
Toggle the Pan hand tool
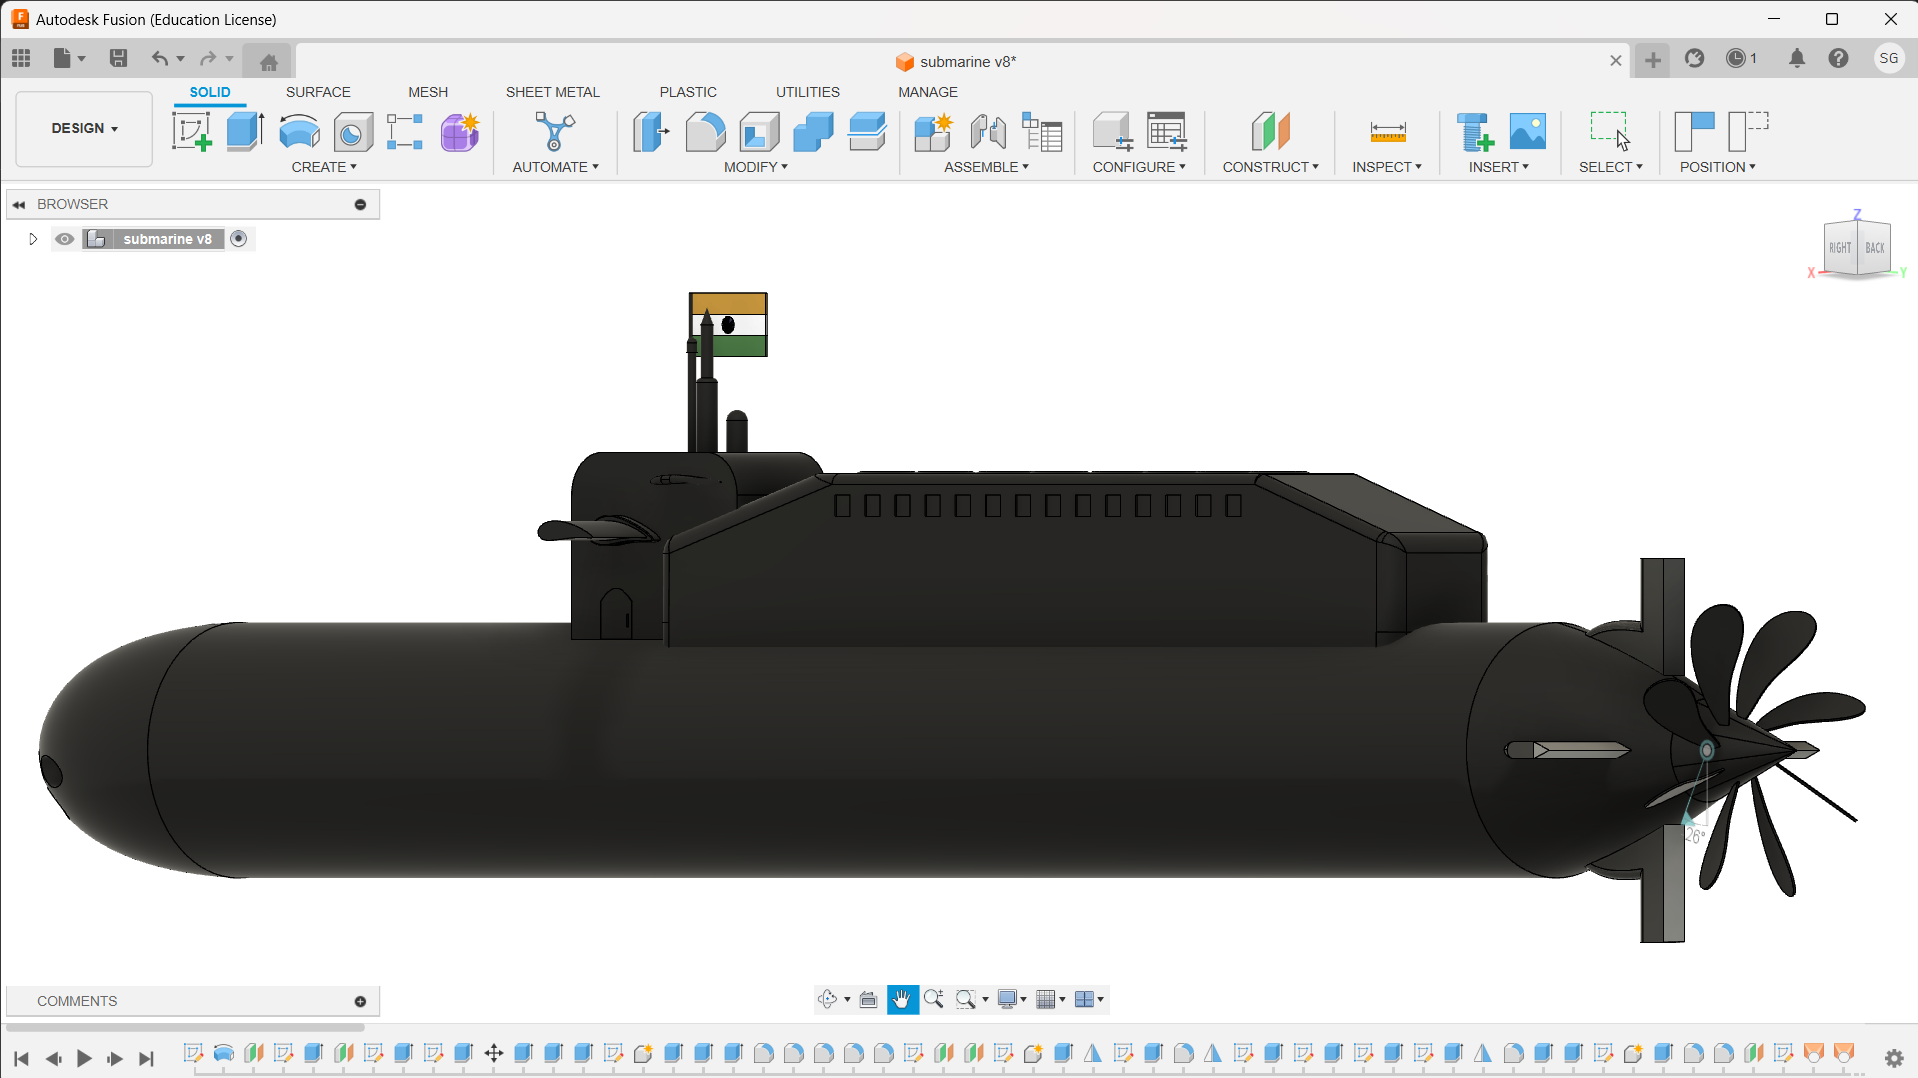(x=902, y=999)
